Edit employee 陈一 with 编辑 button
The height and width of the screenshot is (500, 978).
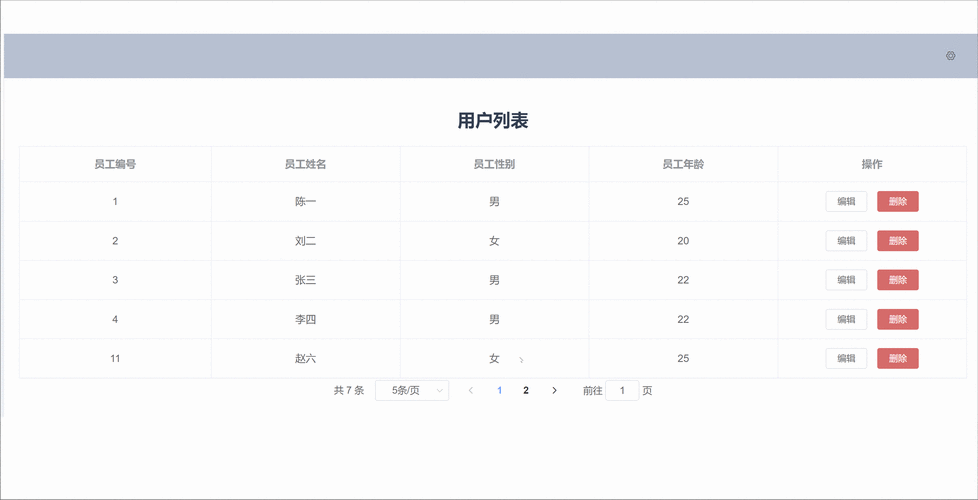click(846, 201)
